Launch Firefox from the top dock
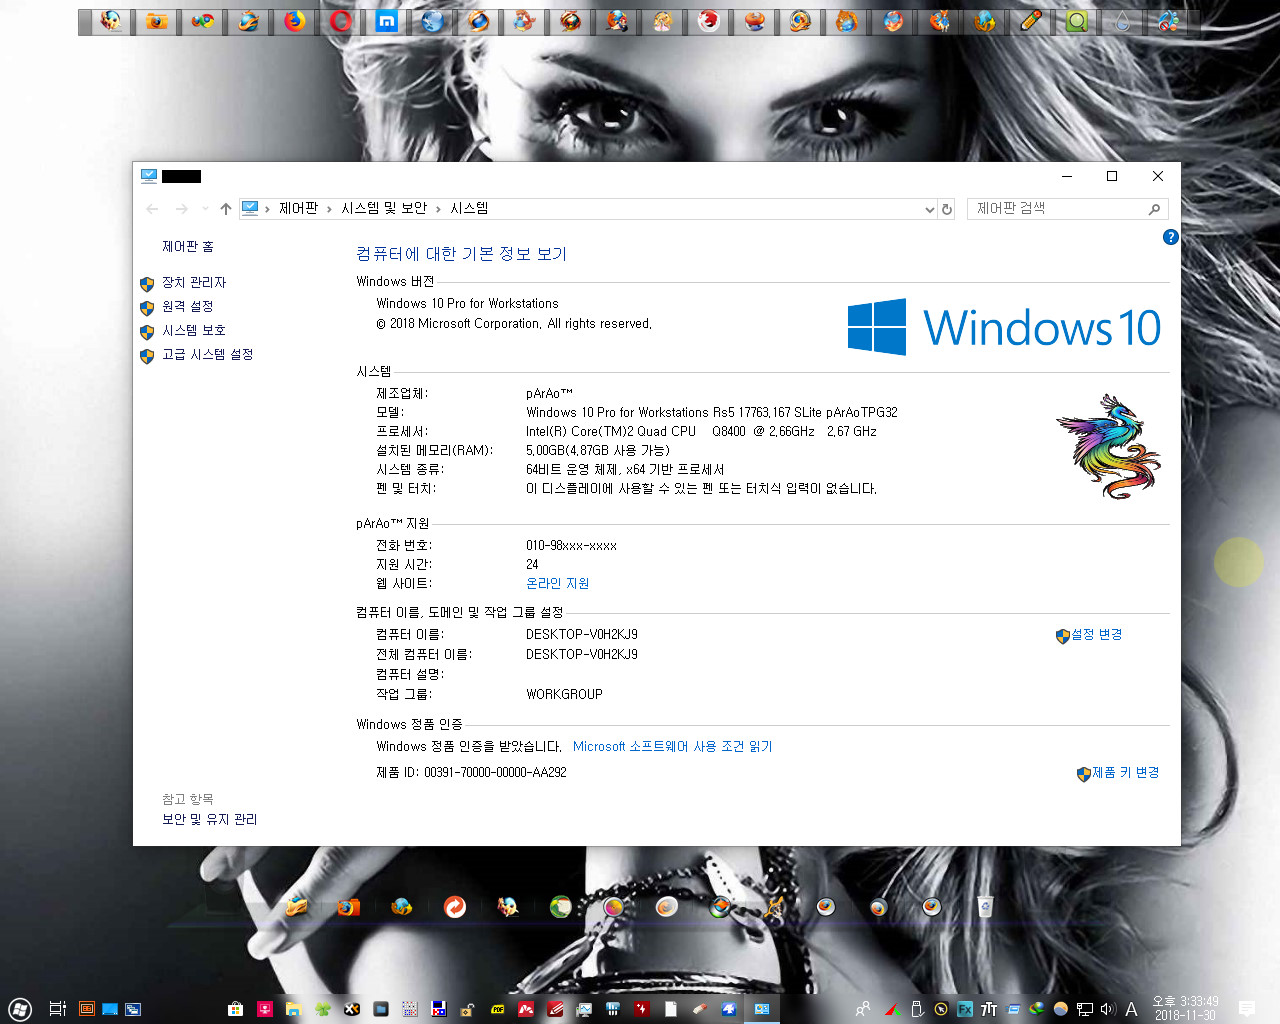The height and width of the screenshot is (1024, 1280). 295,21
